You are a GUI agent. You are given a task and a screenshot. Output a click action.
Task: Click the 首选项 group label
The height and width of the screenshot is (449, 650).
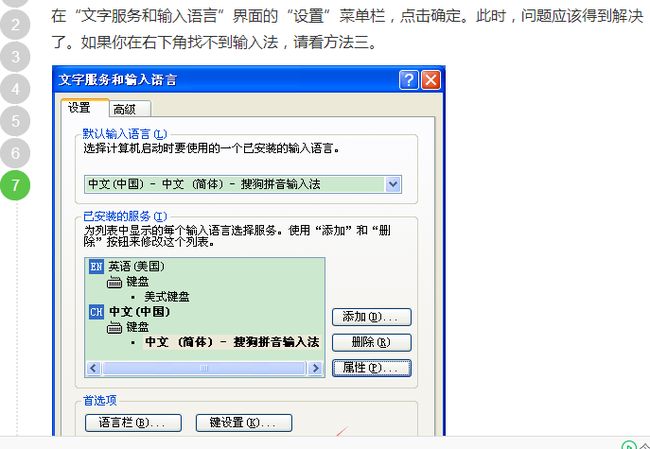pos(100,400)
